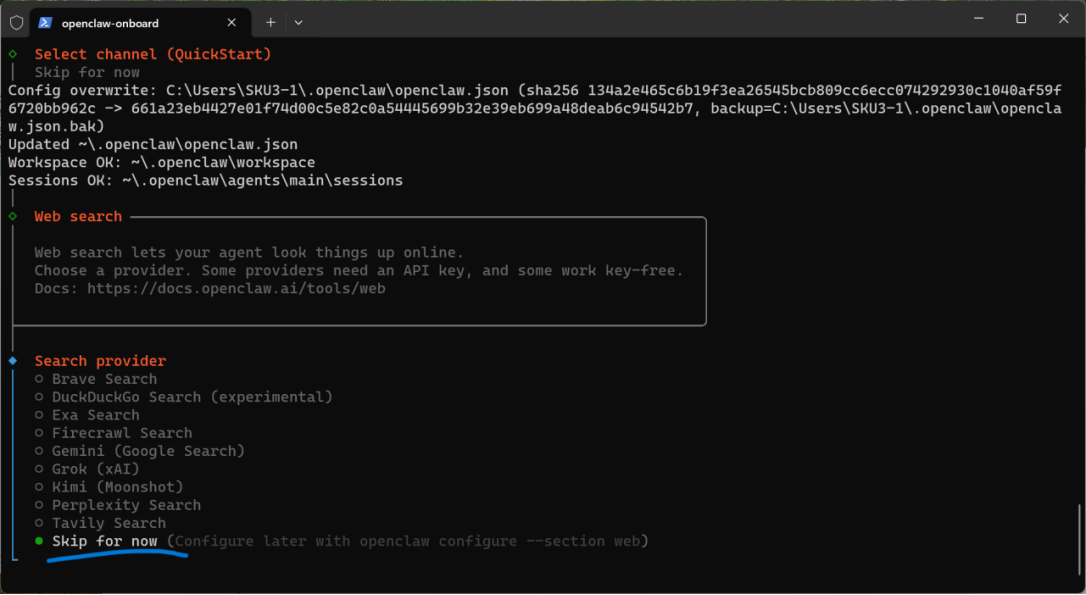Select the Brave Search provider option
Screen dimensions: 1086x595
[104, 379]
